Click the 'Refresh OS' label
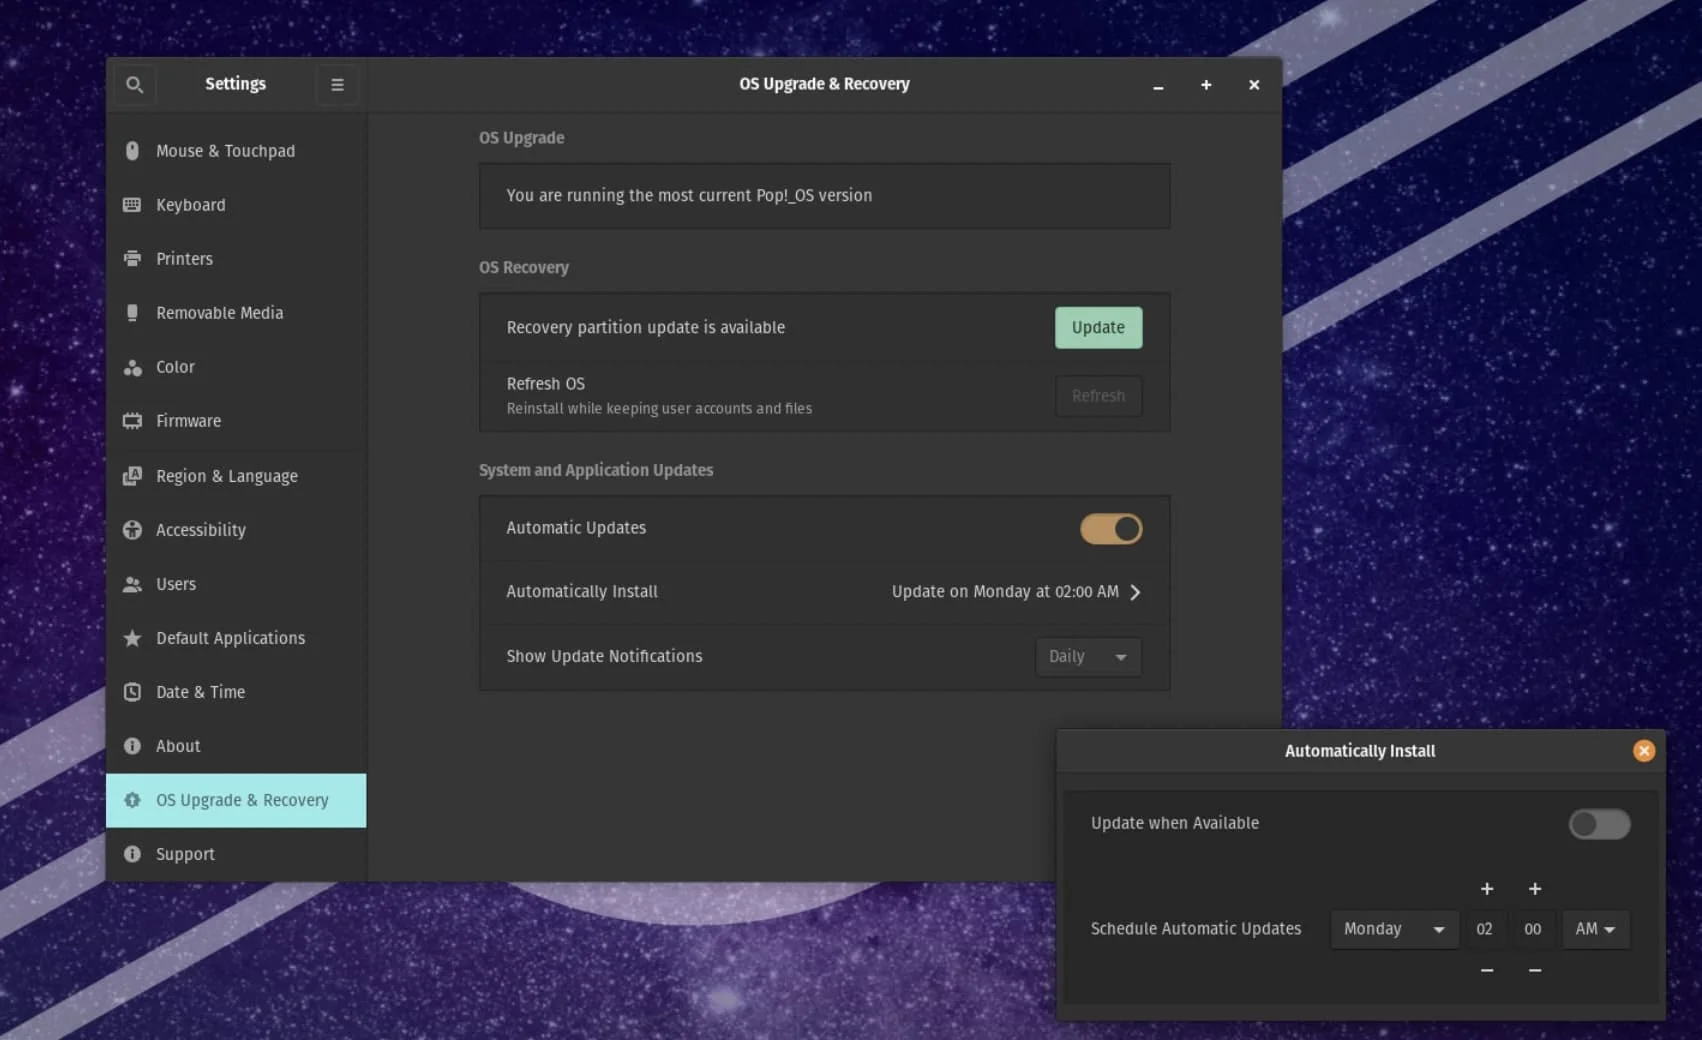Image resolution: width=1702 pixels, height=1040 pixels. click(546, 384)
